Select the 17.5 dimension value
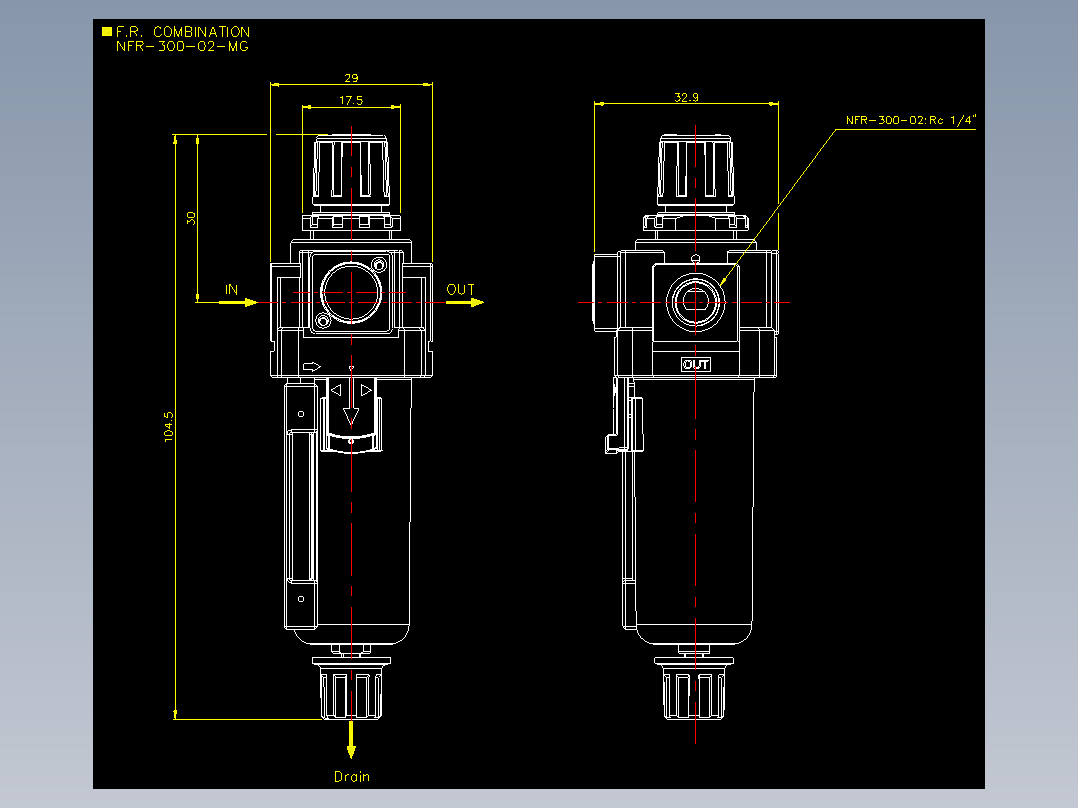 pyautogui.click(x=351, y=100)
